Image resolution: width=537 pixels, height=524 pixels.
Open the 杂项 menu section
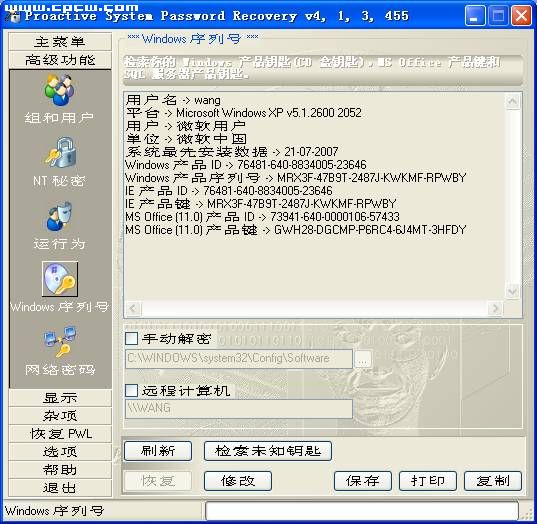click(60, 416)
